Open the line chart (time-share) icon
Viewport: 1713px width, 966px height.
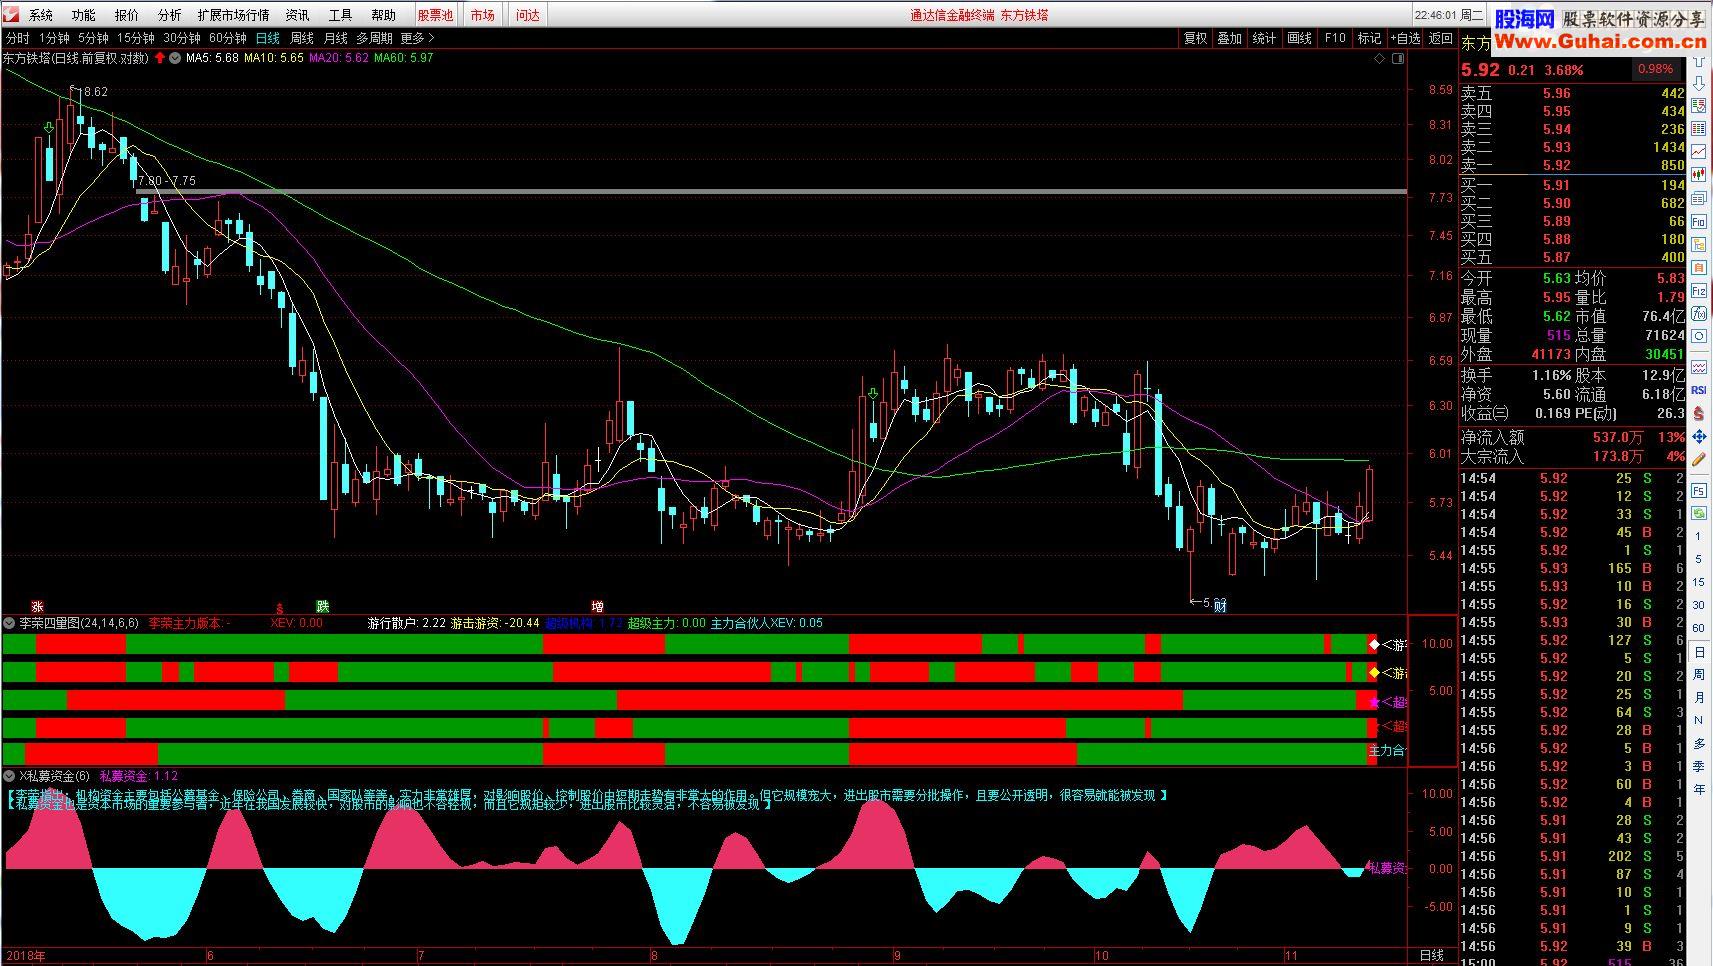pyautogui.click(x=1698, y=150)
